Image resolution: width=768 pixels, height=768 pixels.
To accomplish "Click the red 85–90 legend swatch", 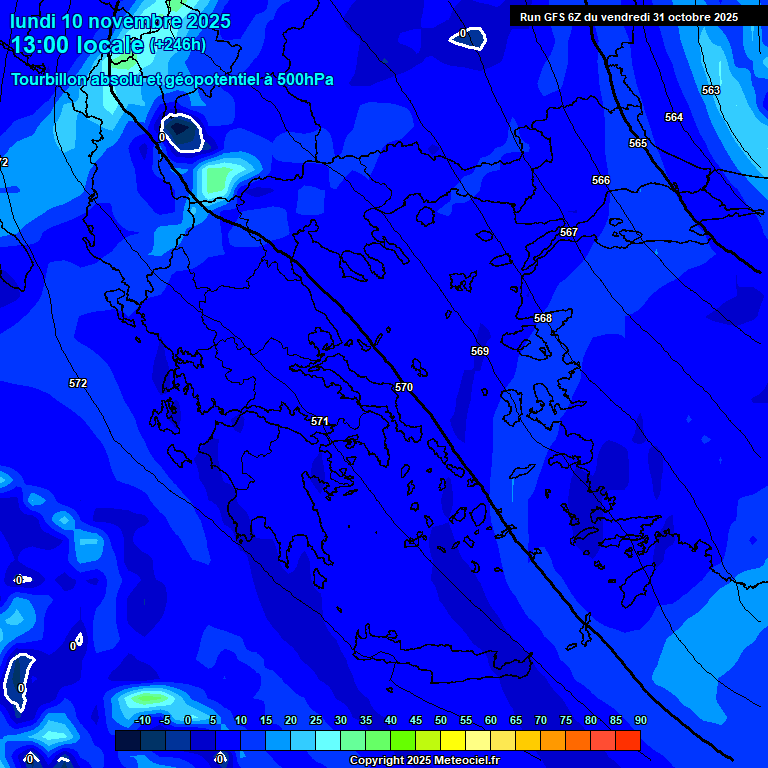I will 628,740.
